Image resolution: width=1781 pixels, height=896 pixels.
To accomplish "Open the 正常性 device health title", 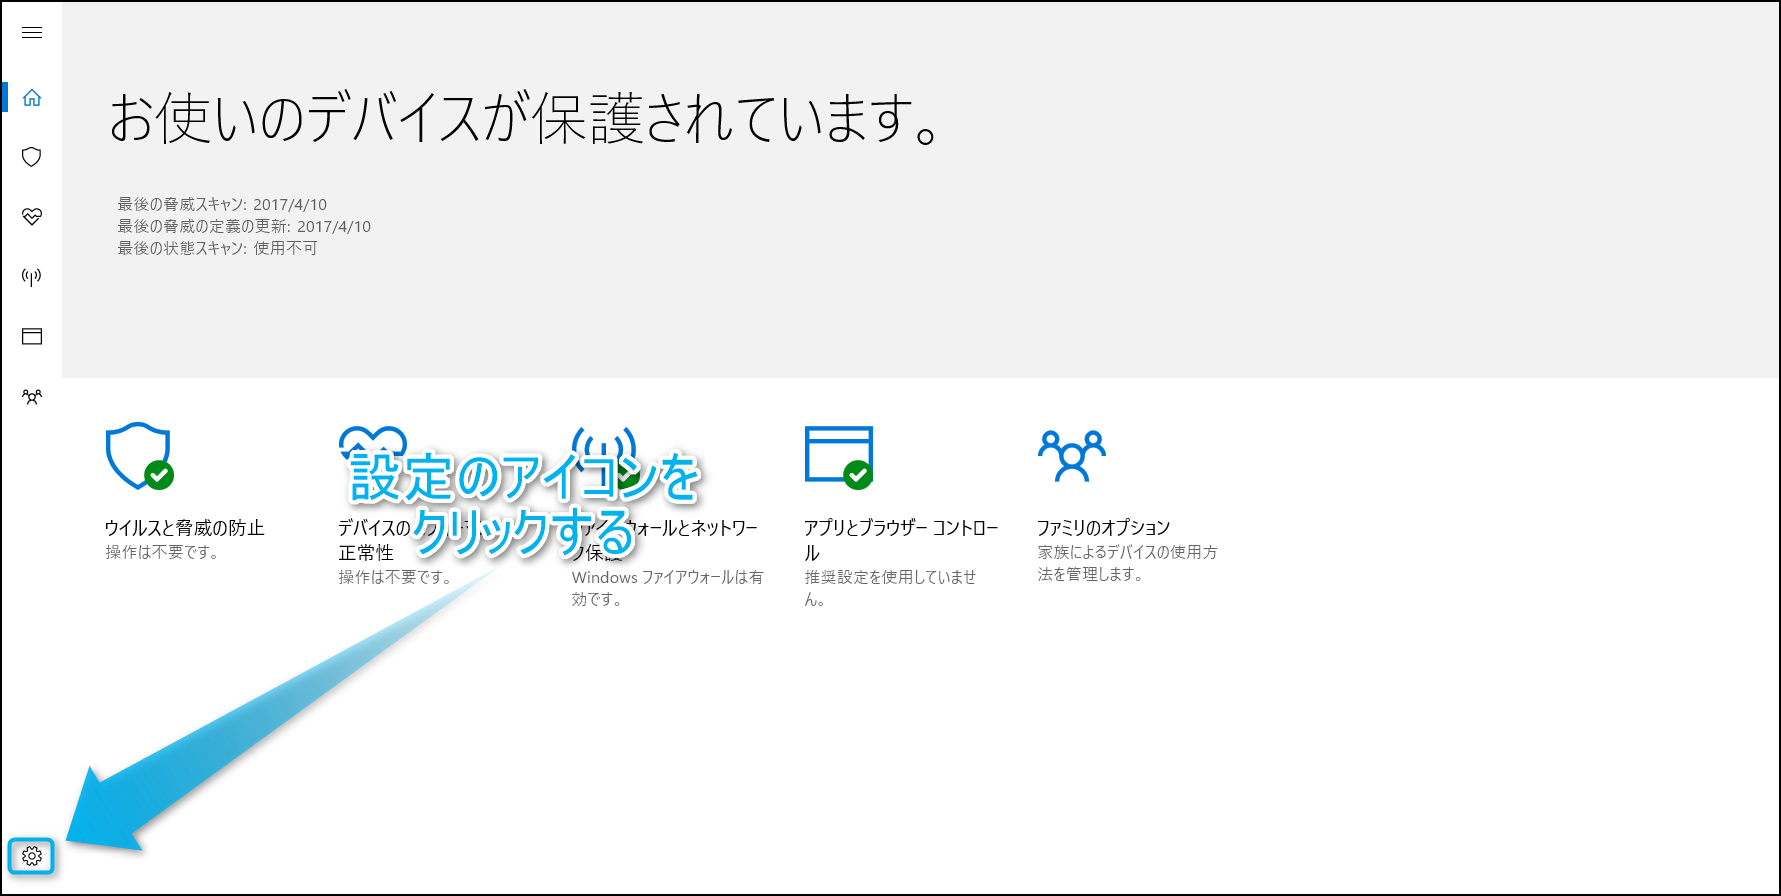I will [366, 553].
